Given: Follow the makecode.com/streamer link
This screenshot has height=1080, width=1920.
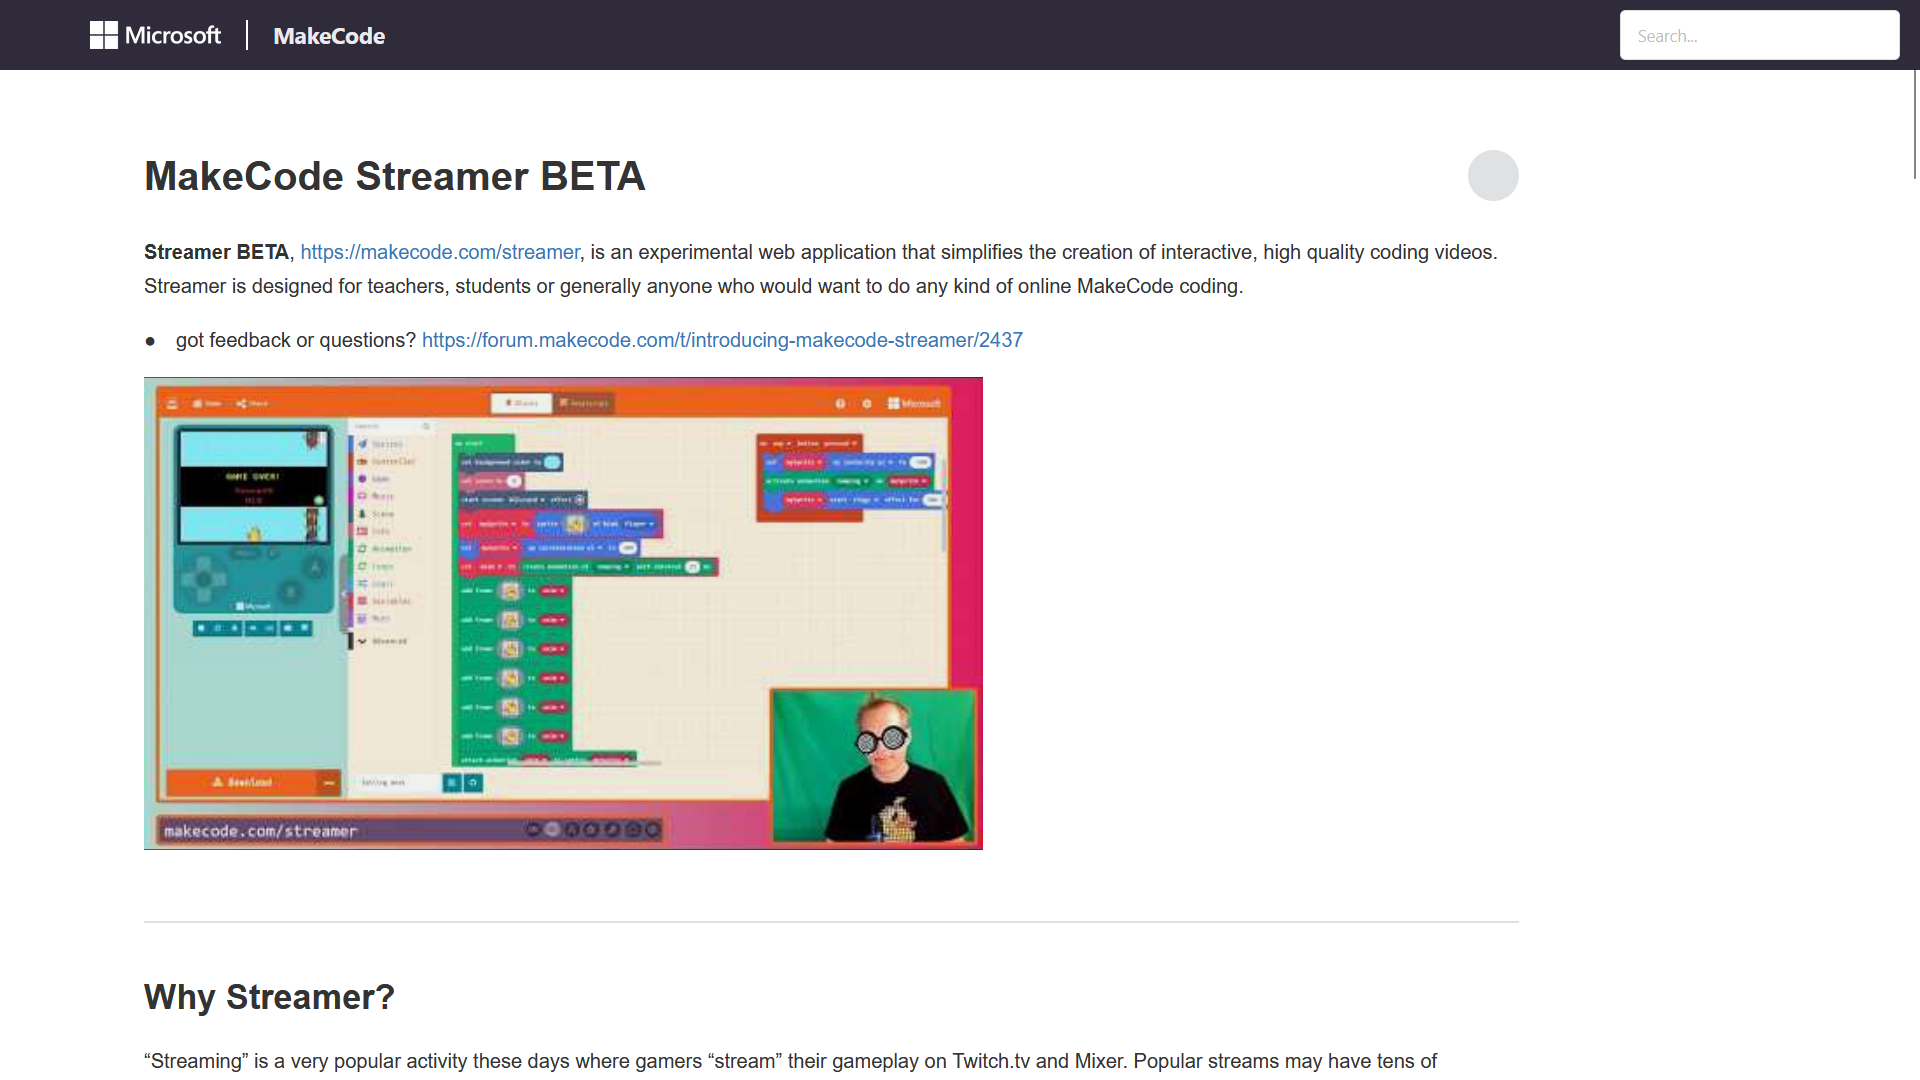Looking at the screenshot, I should (x=440, y=252).
